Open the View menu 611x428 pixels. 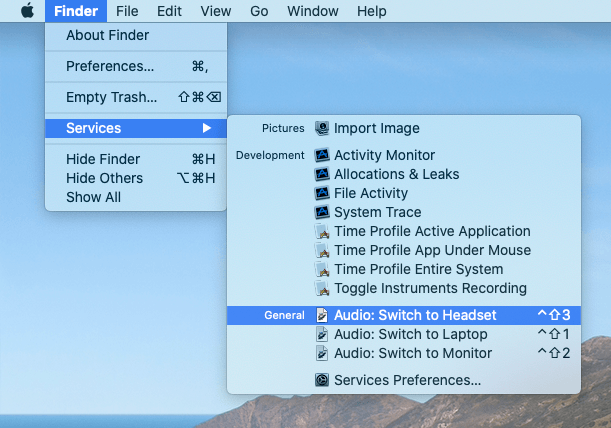point(216,11)
